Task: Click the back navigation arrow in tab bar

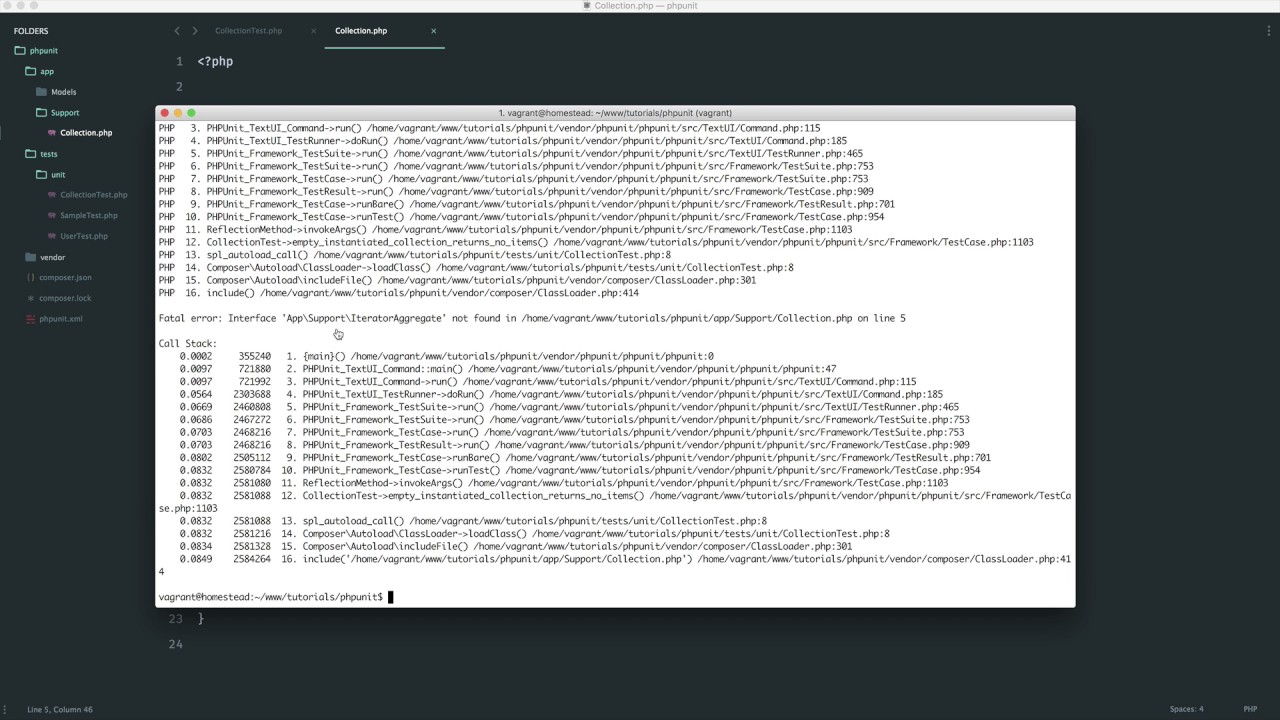Action: 177,31
